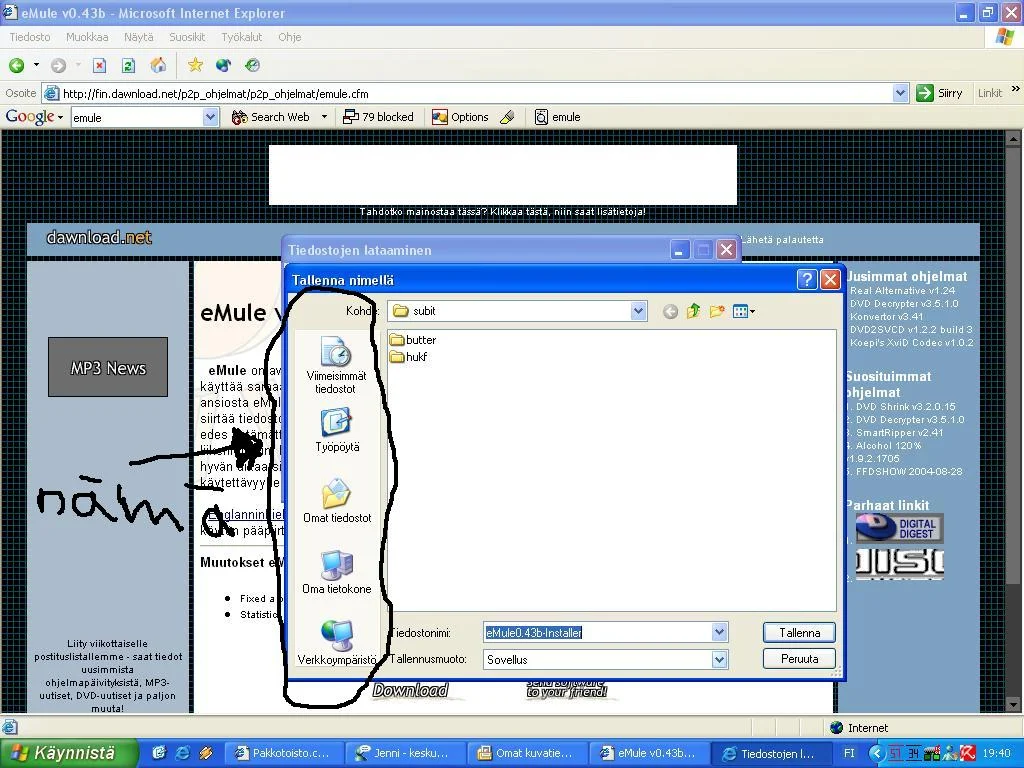This screenshot has width=1024, height=768.
Task: Open the Tiedosto menu
Action: [x=30, y=37]
